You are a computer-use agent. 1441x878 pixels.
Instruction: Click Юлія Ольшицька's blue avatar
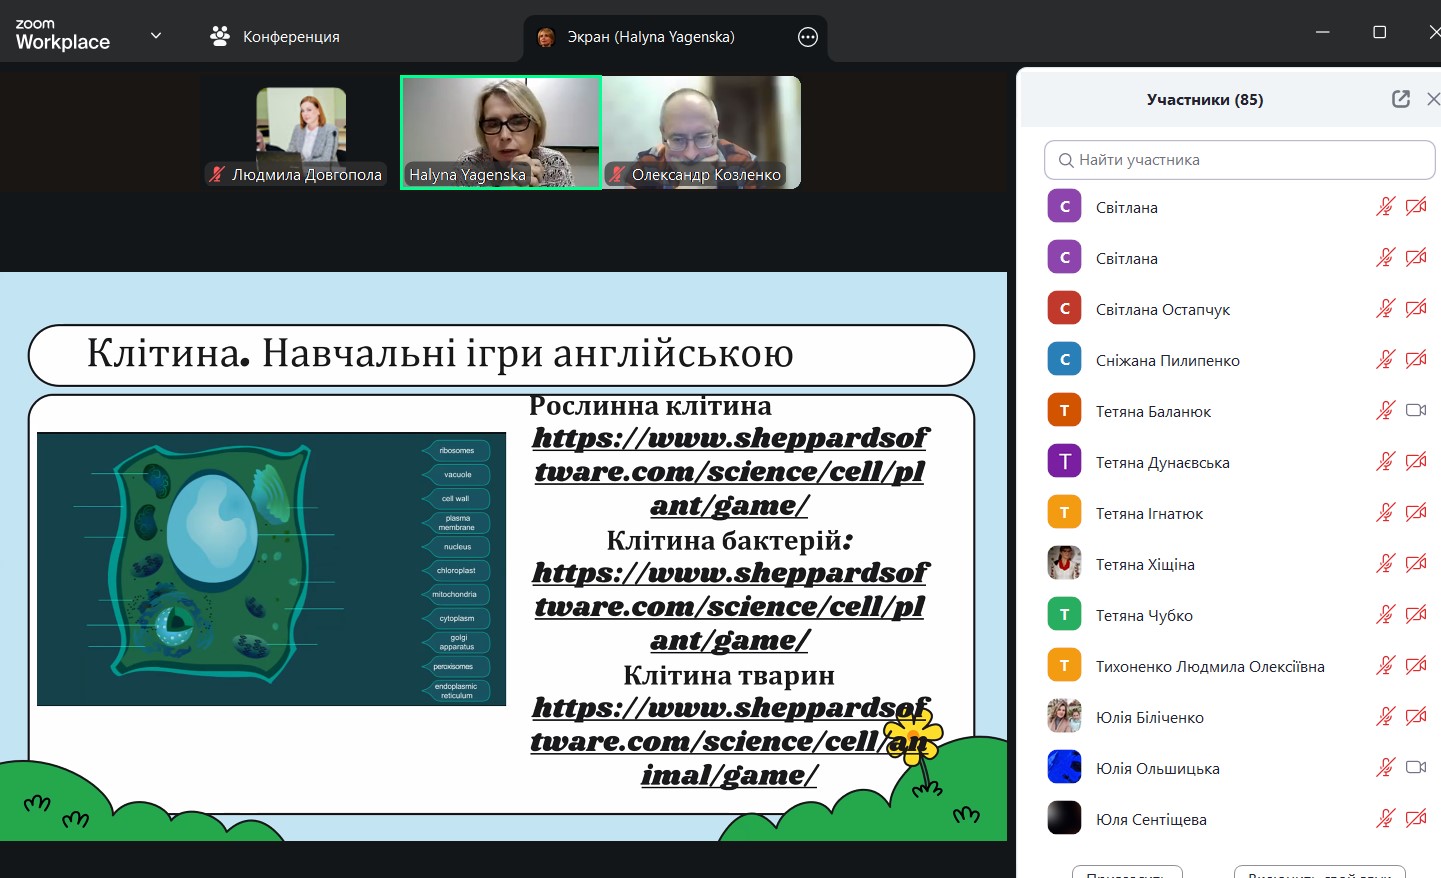coord(1064,768)
